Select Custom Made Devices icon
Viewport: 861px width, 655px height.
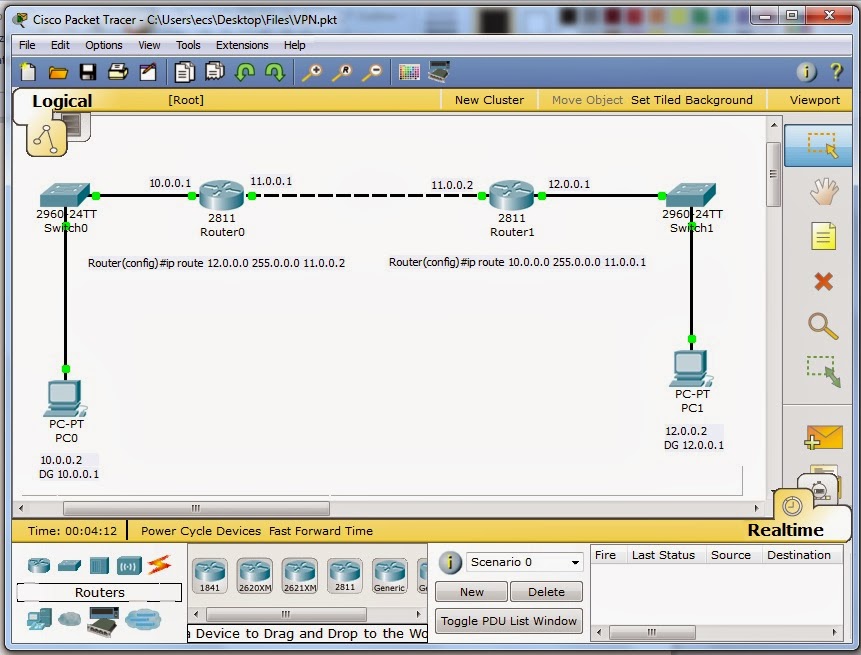[x=103, y=621]
